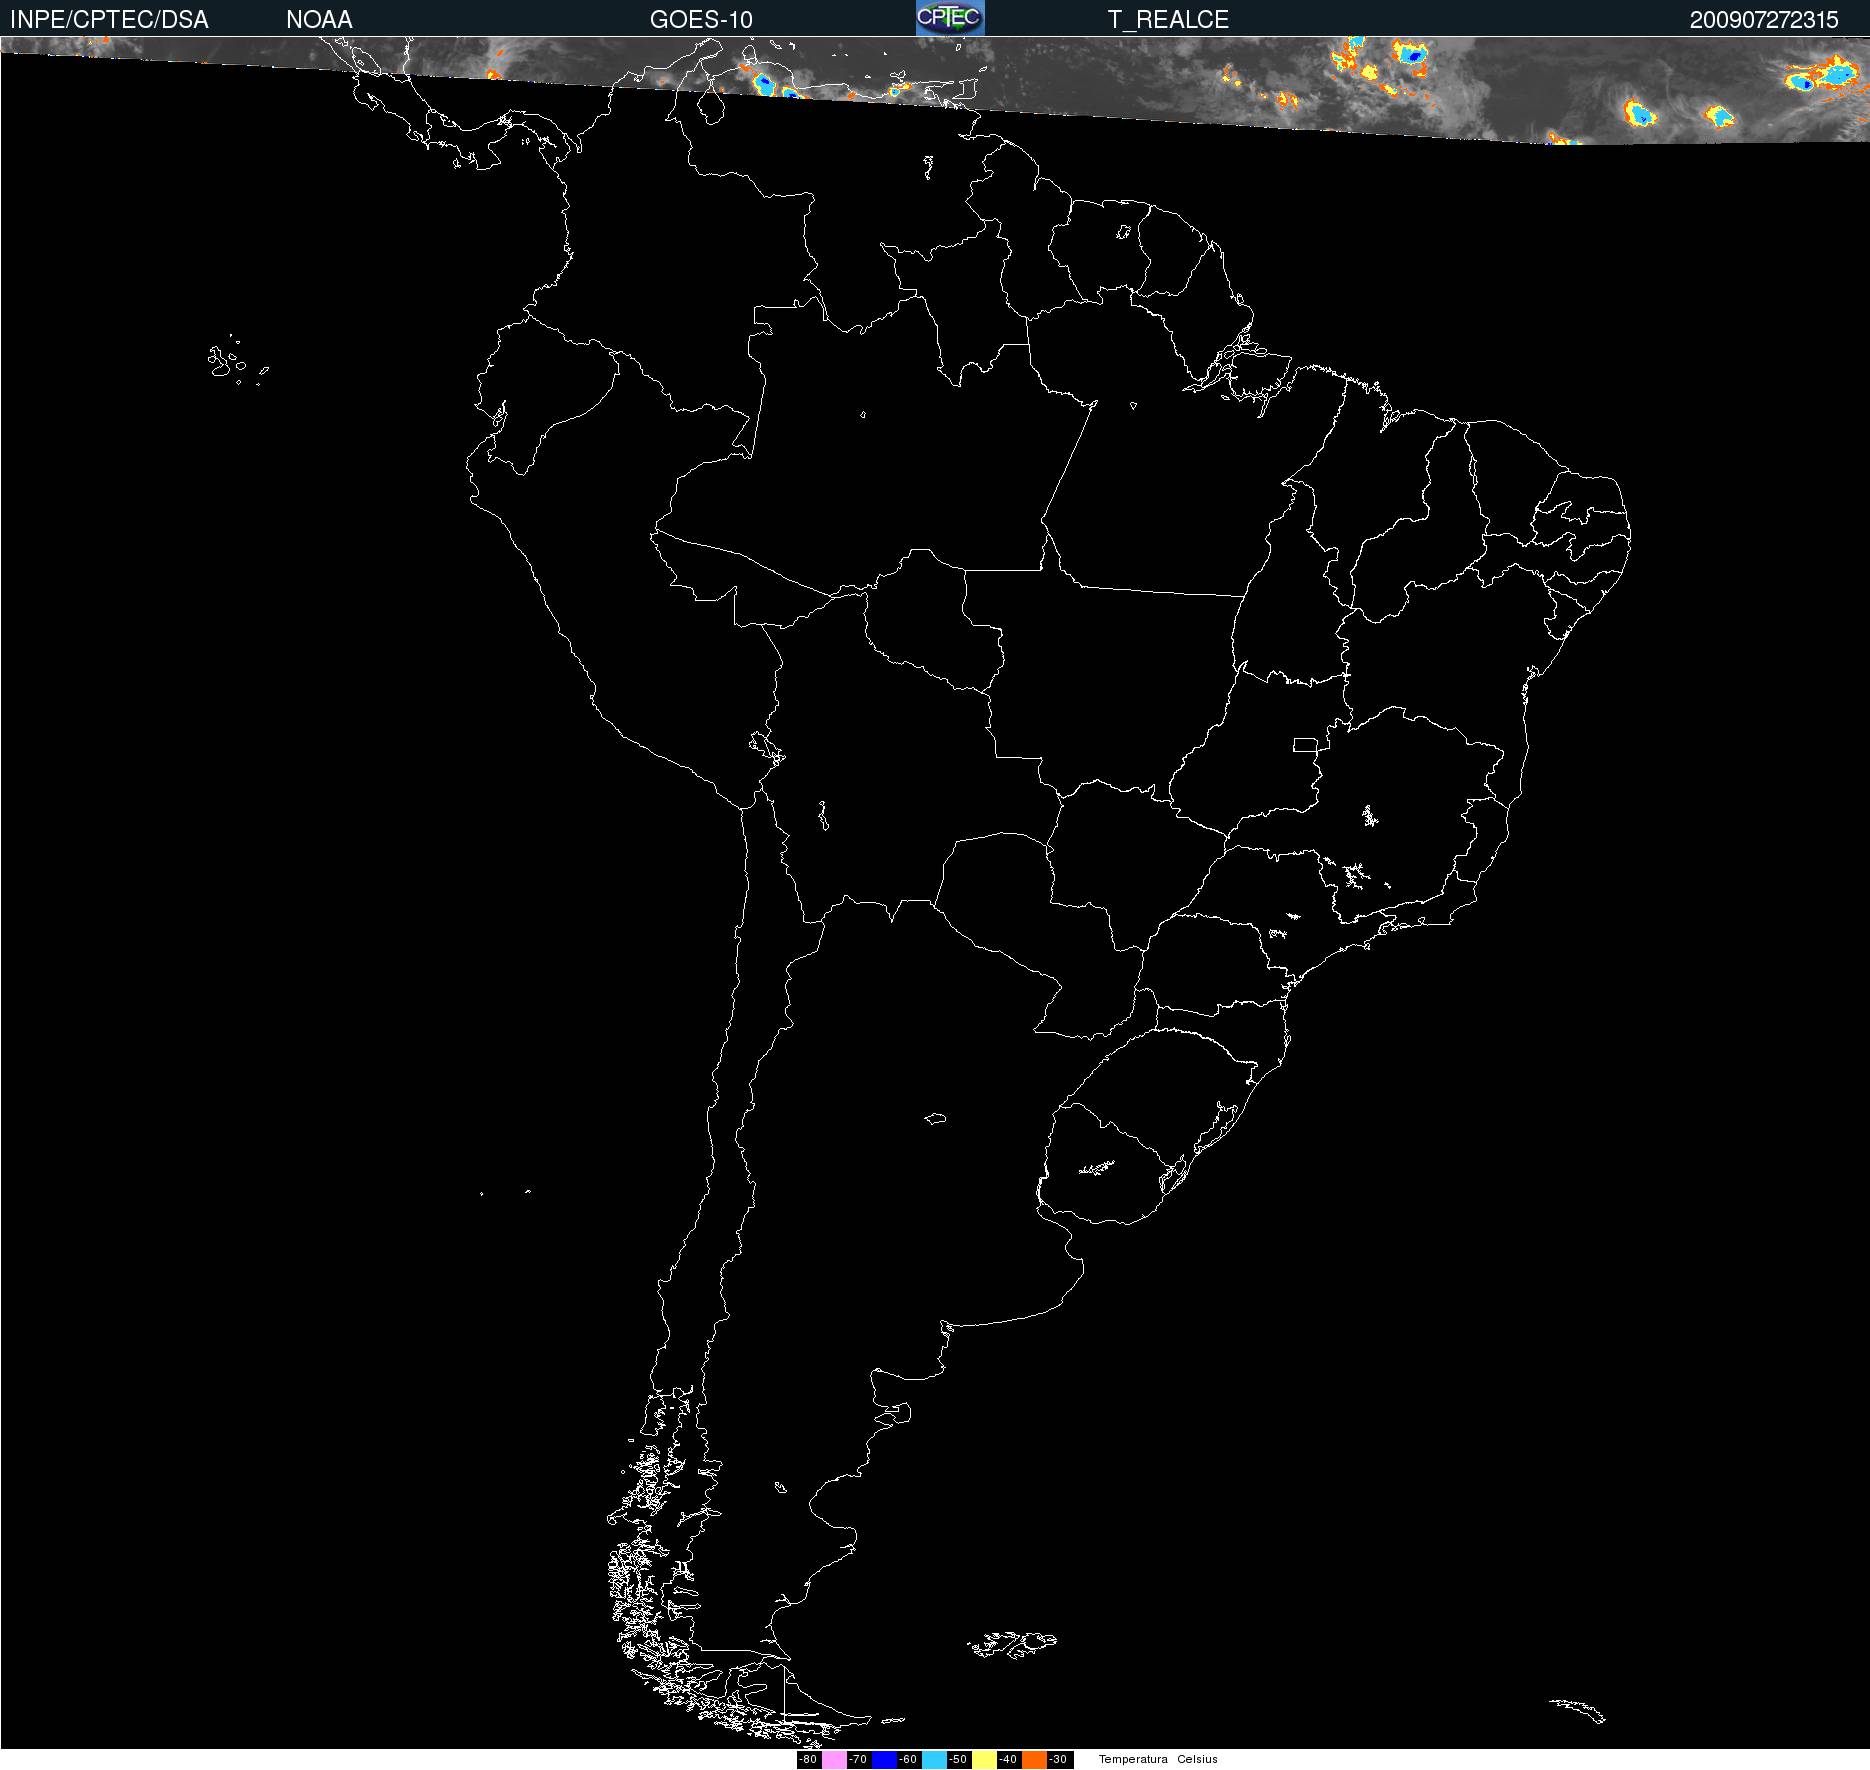Click the Temperatura Celsius legend caption
Image resolution: width=1870 pixels, height=1770 pixels.
pyautogui.click(x=1158, y=1760)
